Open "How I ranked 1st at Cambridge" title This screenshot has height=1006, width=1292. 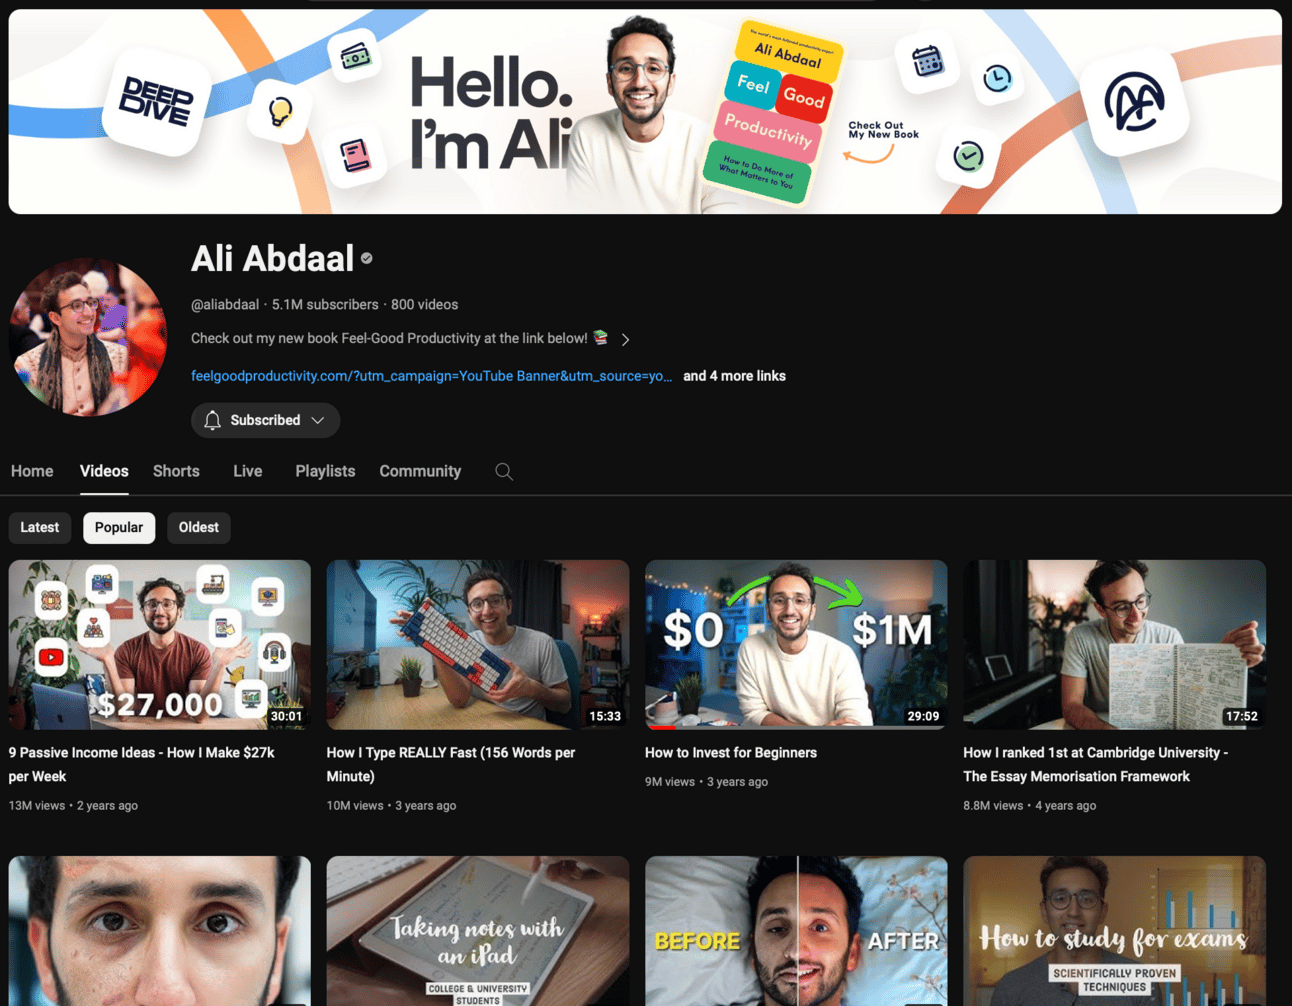[1096, 764]
